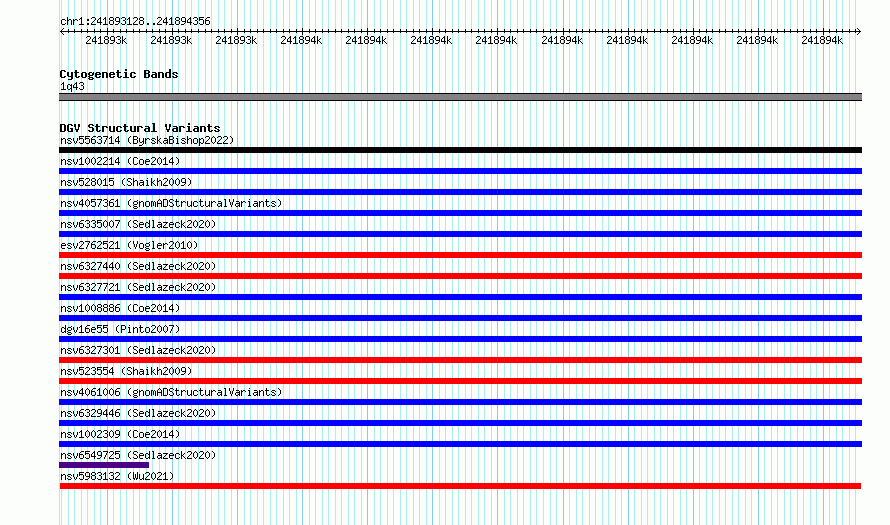Open the nsv528015 (Shaikh2009) label
890x525 pixels.
tap(126, 182)
